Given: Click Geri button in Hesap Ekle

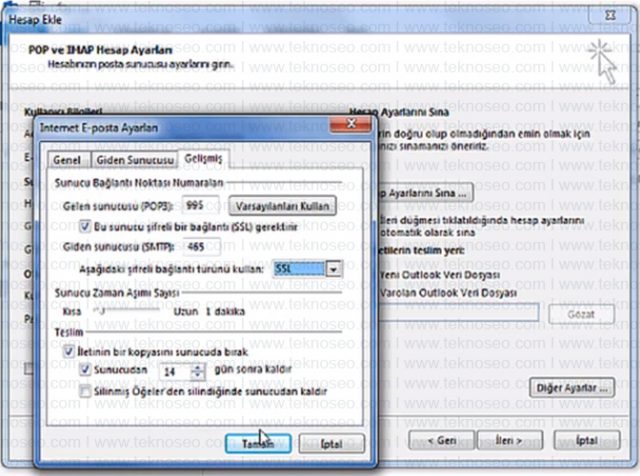Looking at the screenshot, I should pyautogui.click(x=442, y=441).
